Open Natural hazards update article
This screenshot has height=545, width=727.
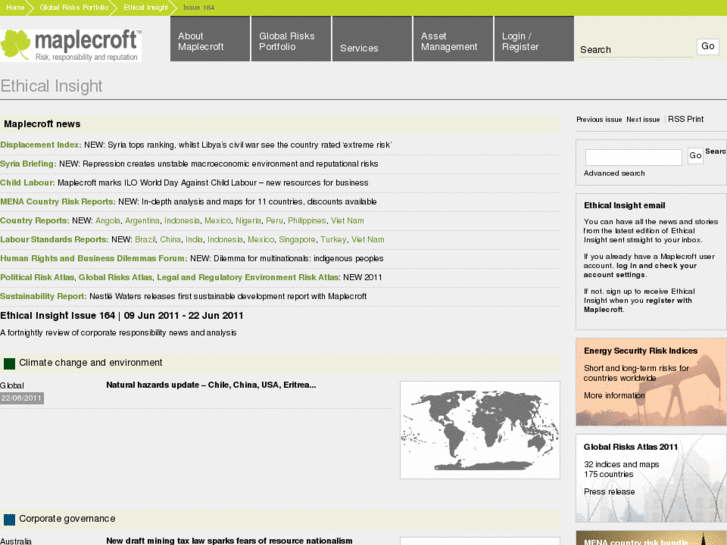pos(210,385)
